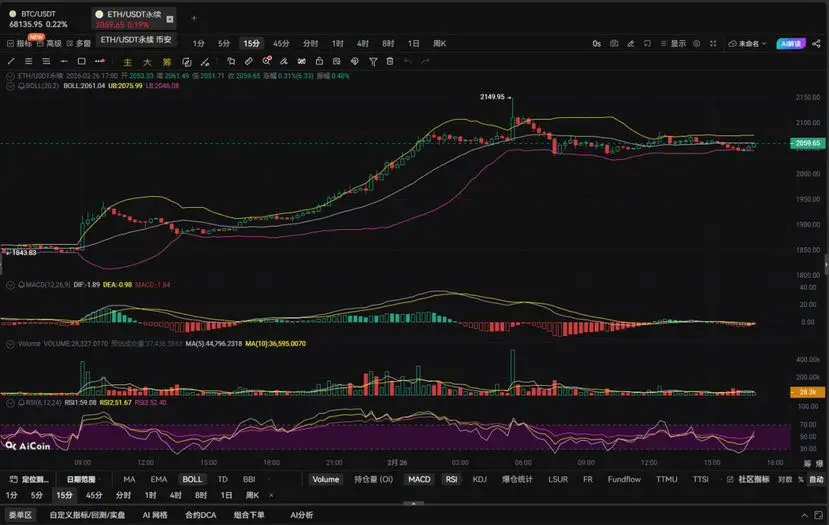Click the 高级 advanced button
Viewport: 829px width, 525px height.
point(50,43)
